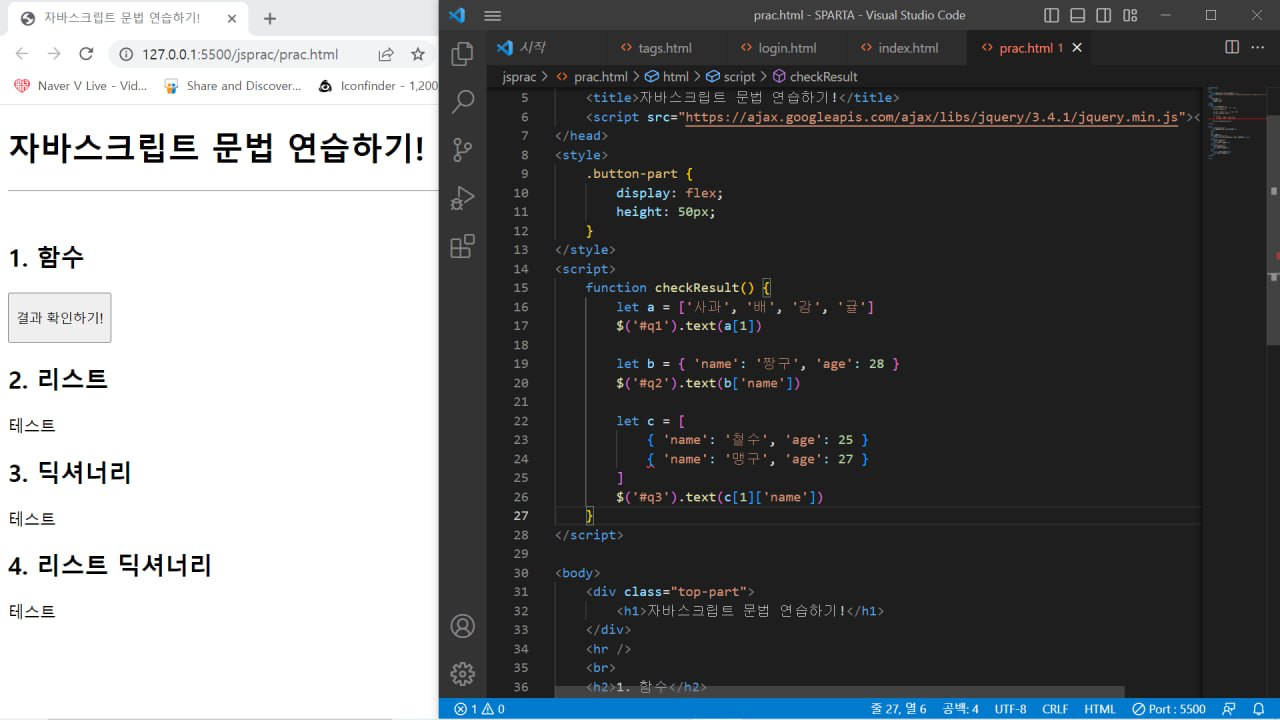
Task: Click the Chrome address bar URL
Action: pos(240,55)
